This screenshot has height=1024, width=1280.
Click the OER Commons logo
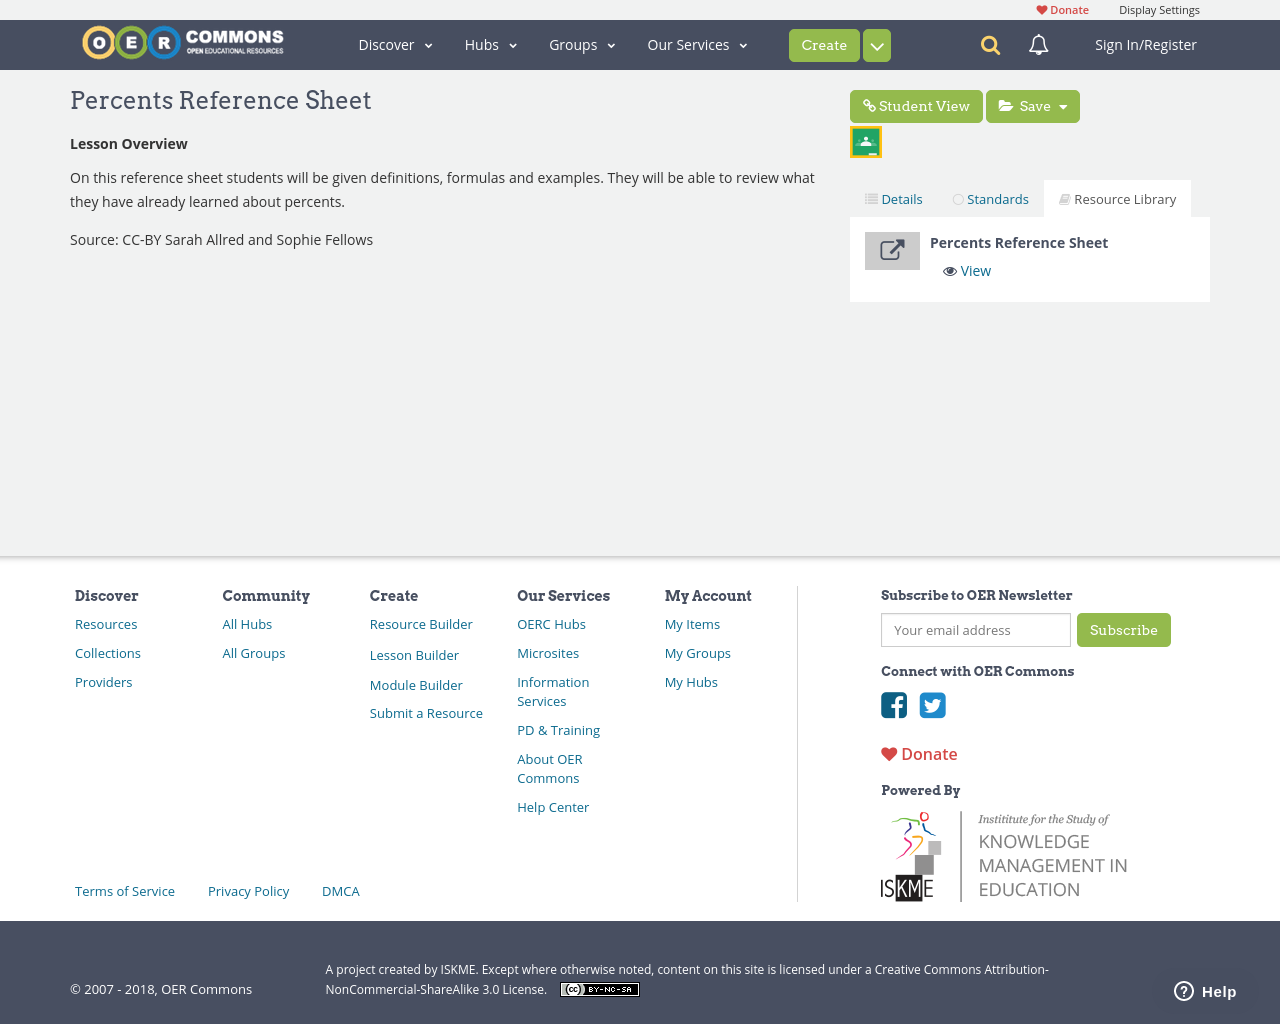tap(182, 42)
